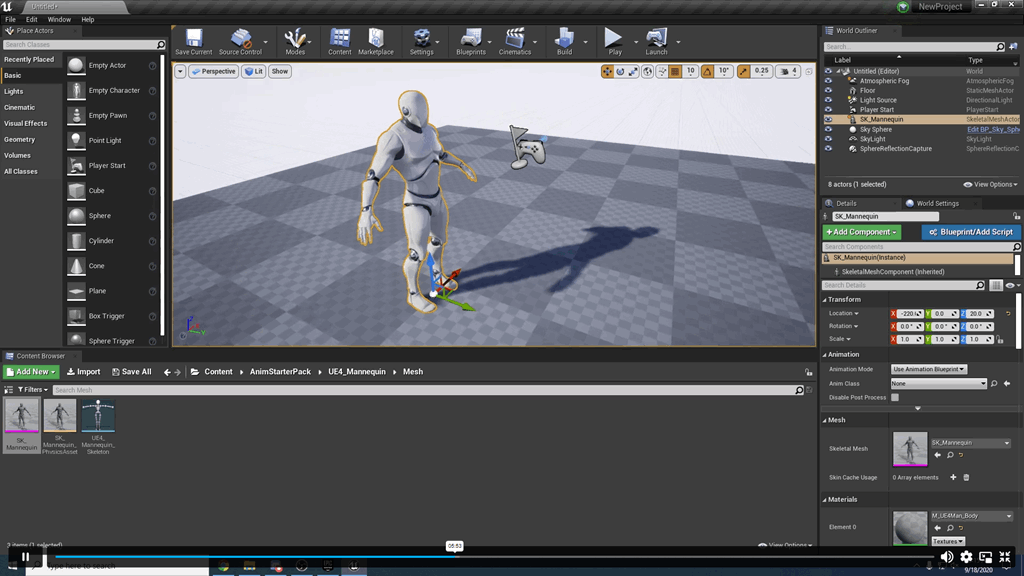Select the translate gizmo mode in viewport
Screen dimensions: 1024x576
pos(607,71)
